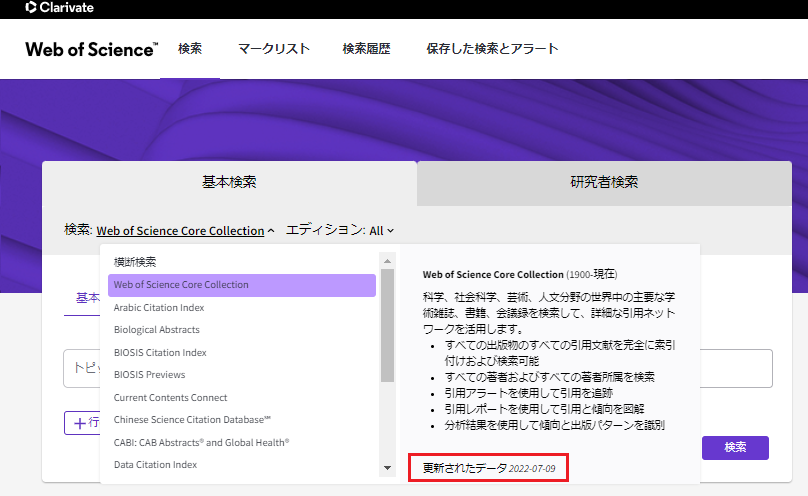Choose Chinese Science Citation Database

192,420
